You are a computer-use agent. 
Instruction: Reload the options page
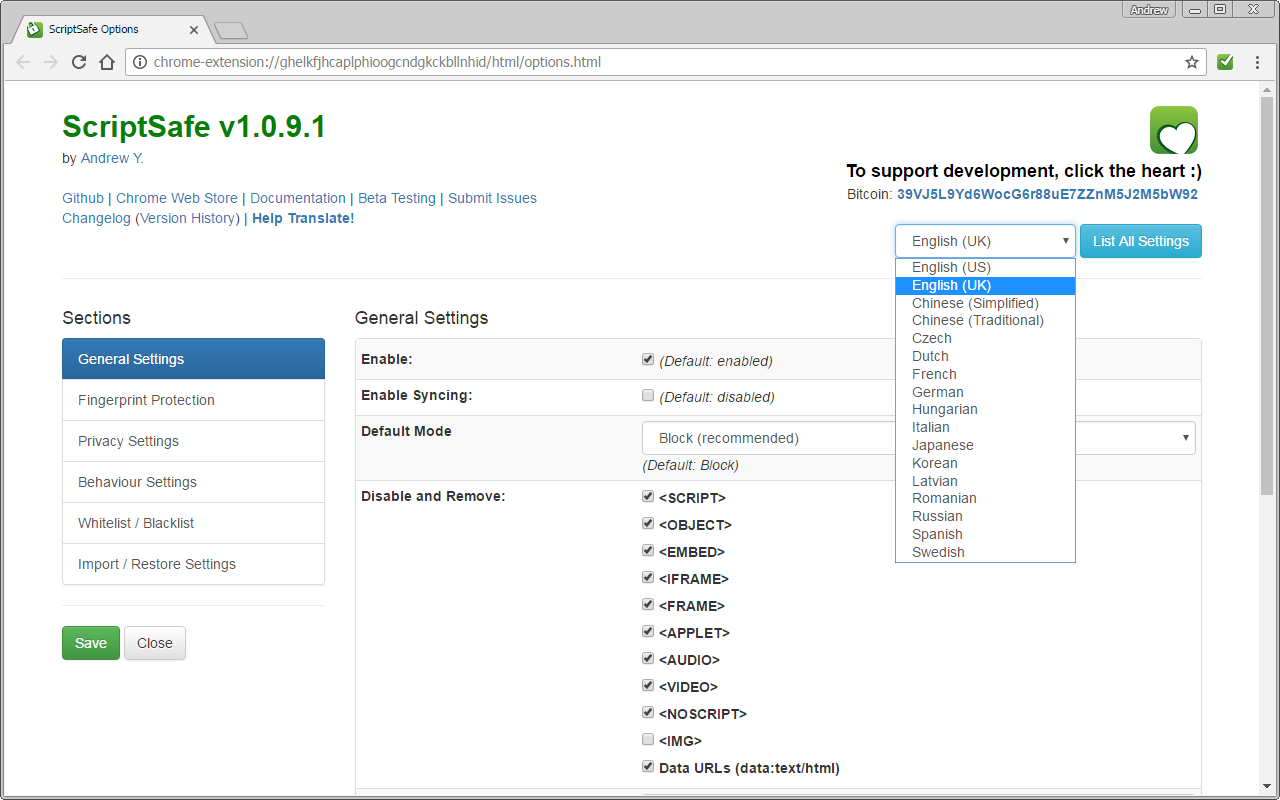point(79,62)
